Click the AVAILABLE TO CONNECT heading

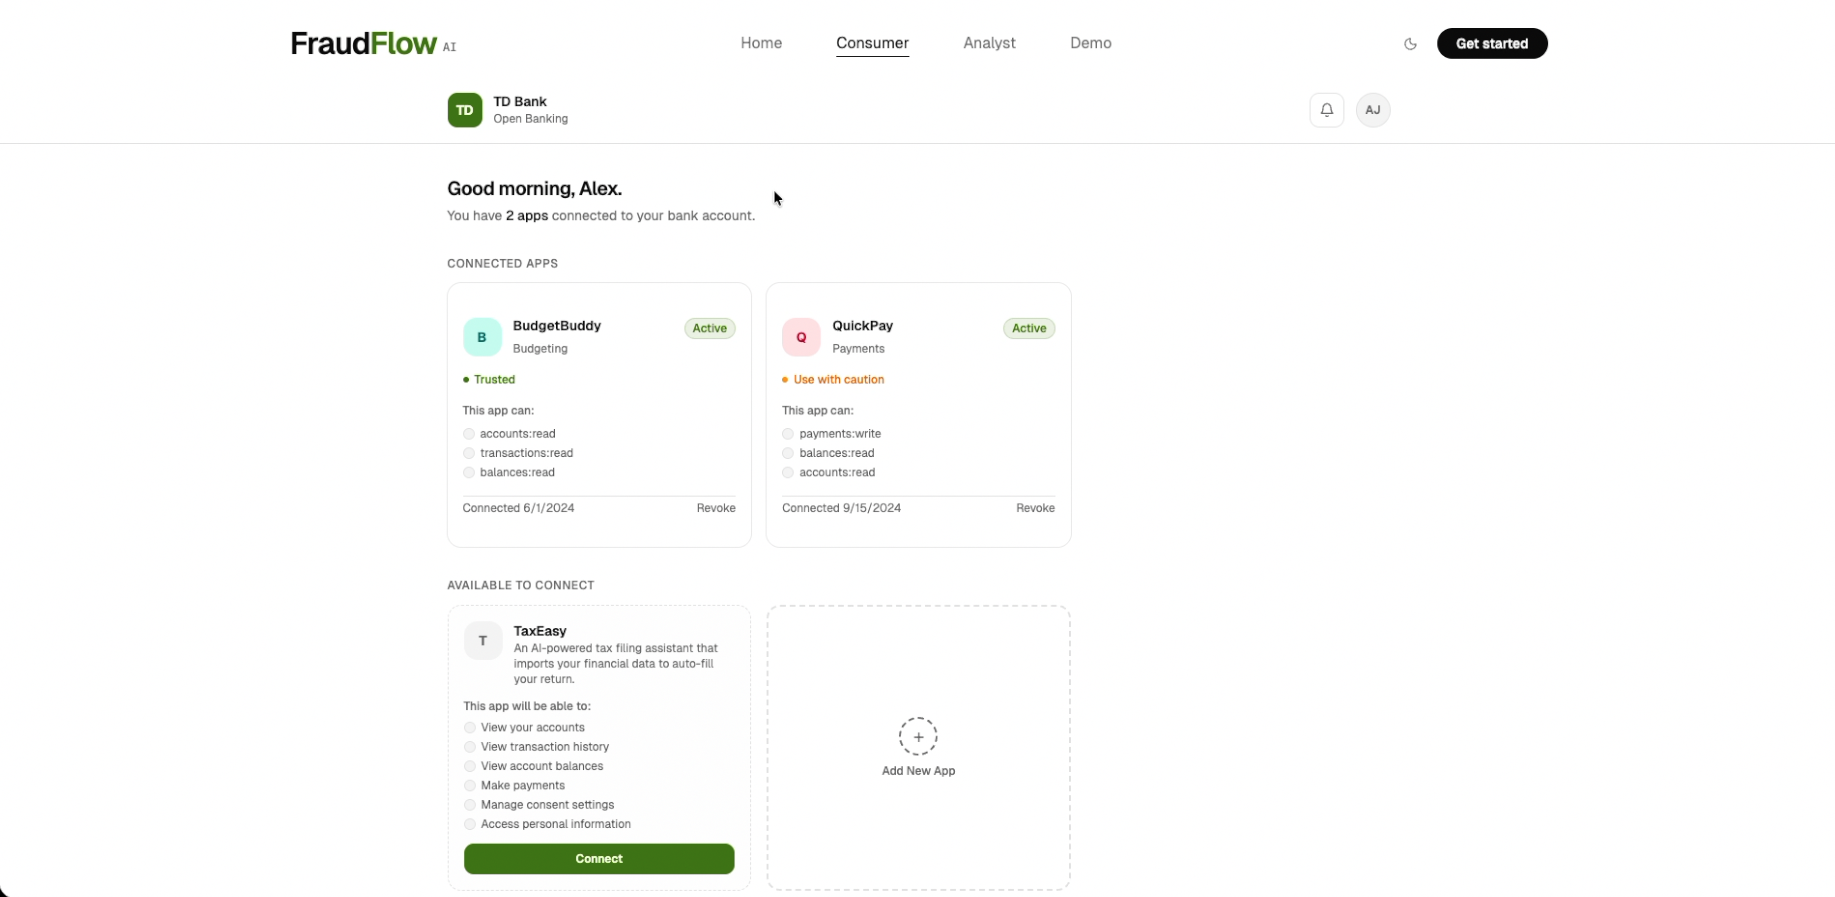point(520,585)
